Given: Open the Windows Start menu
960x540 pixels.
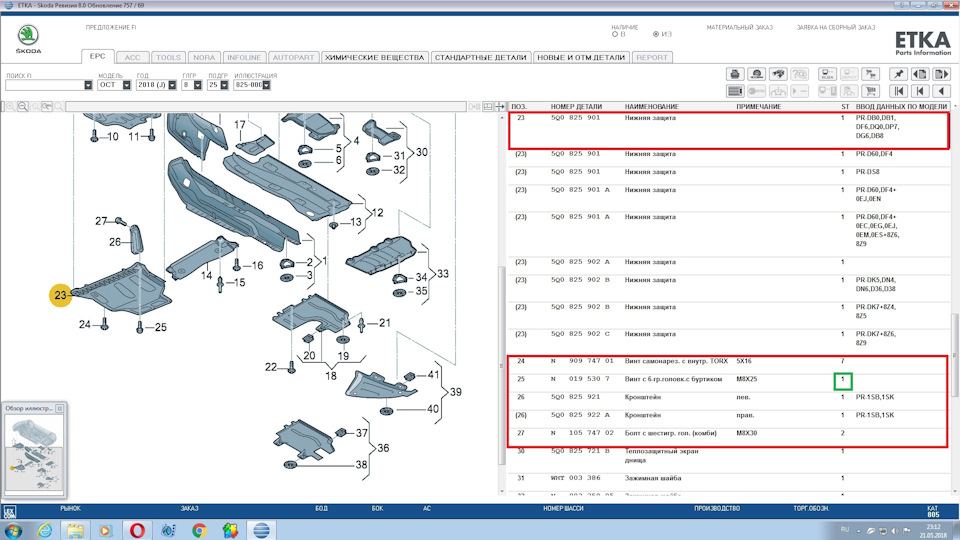Looking at the screenshot, I should click(12, 530).
